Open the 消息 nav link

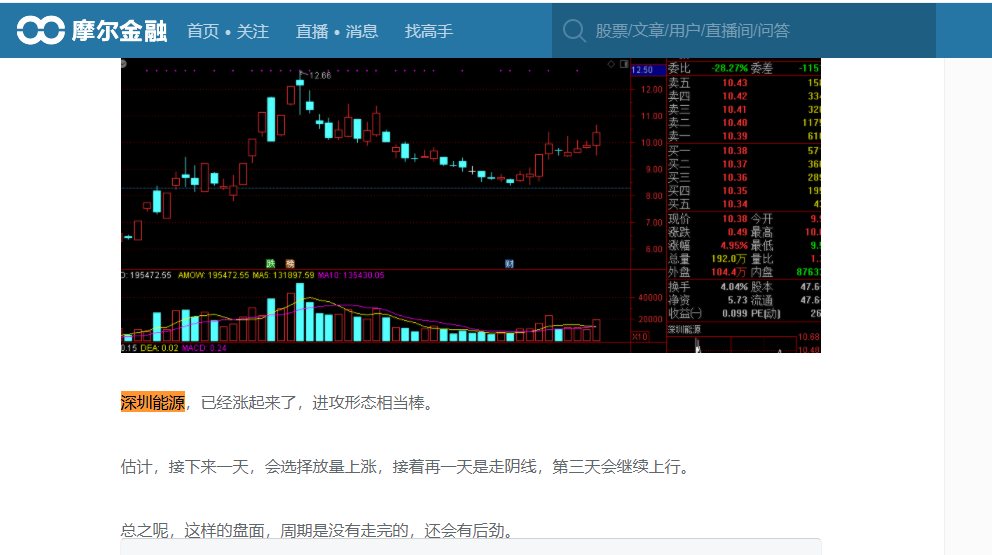(362, 31)
